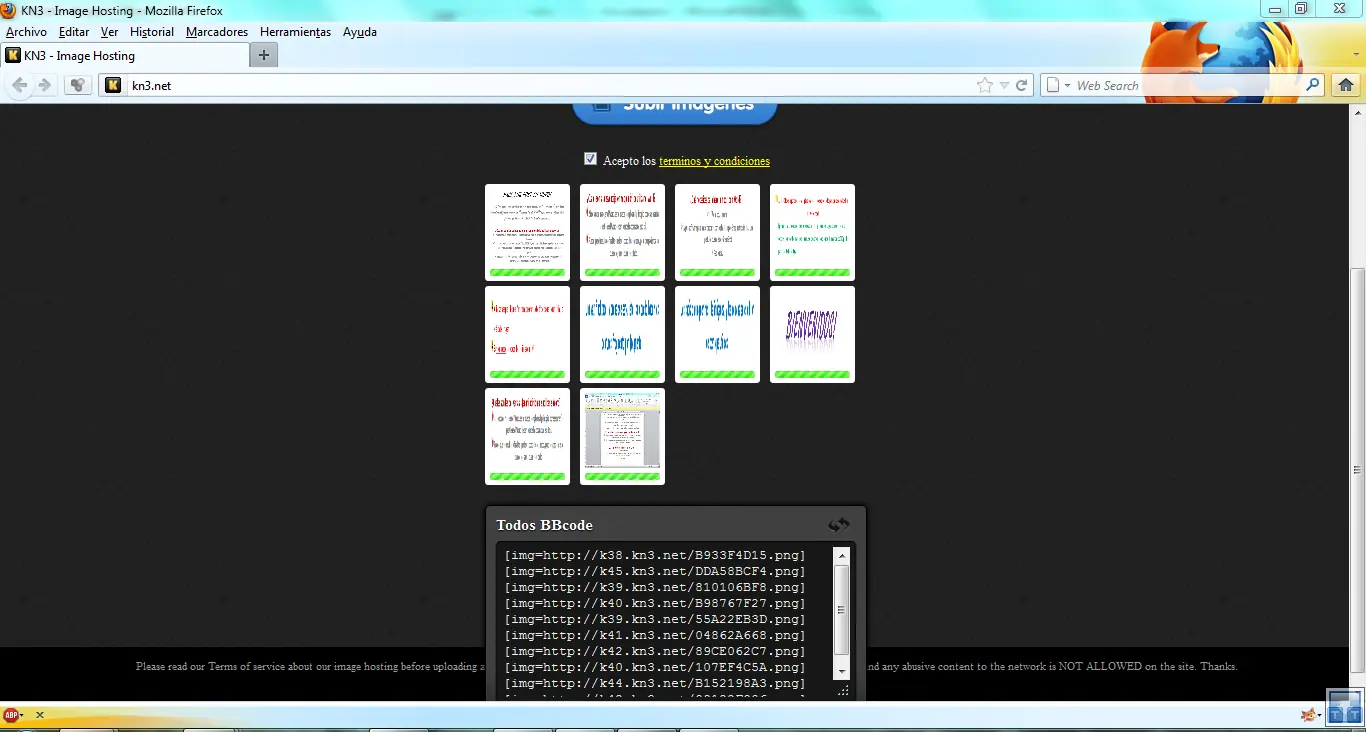Open a new tab with plus button
Viewport: 1366px width, 732px height.
[263, 55]
